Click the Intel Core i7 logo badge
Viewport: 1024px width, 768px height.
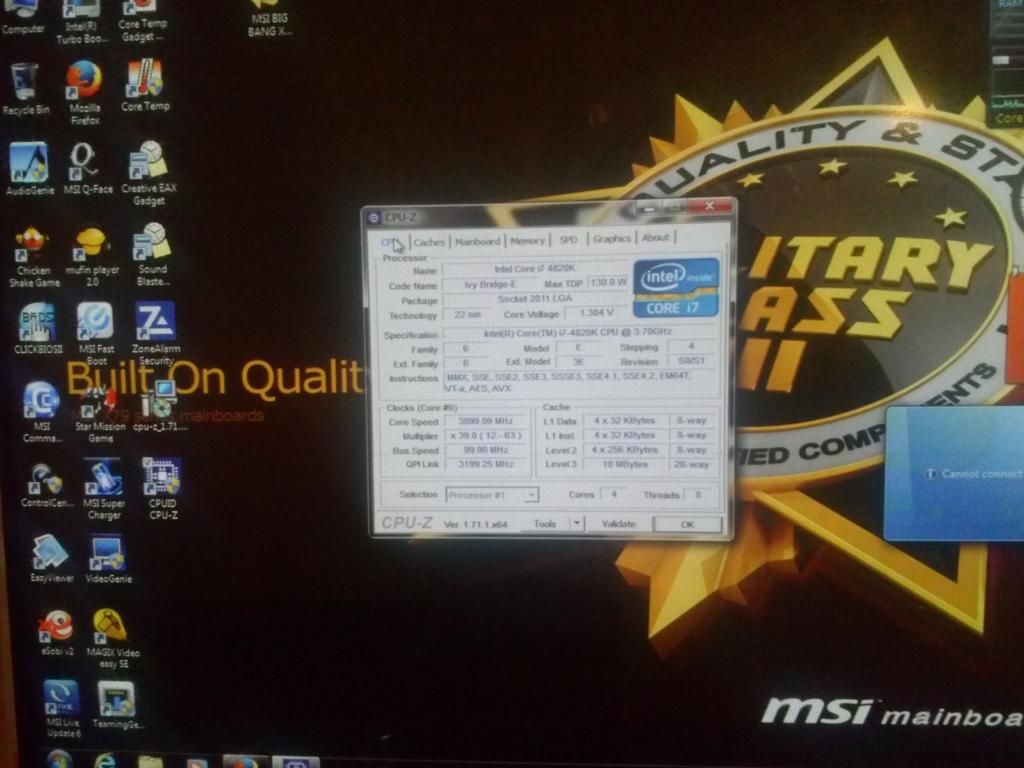(x=676, y=287)
